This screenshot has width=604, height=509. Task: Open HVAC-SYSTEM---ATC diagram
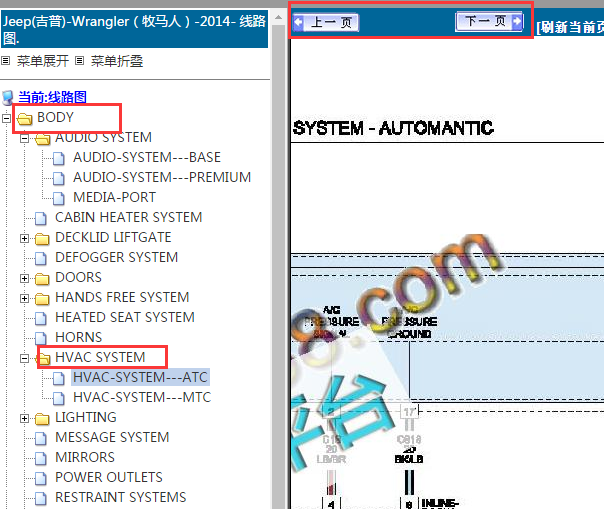(141, 378)
